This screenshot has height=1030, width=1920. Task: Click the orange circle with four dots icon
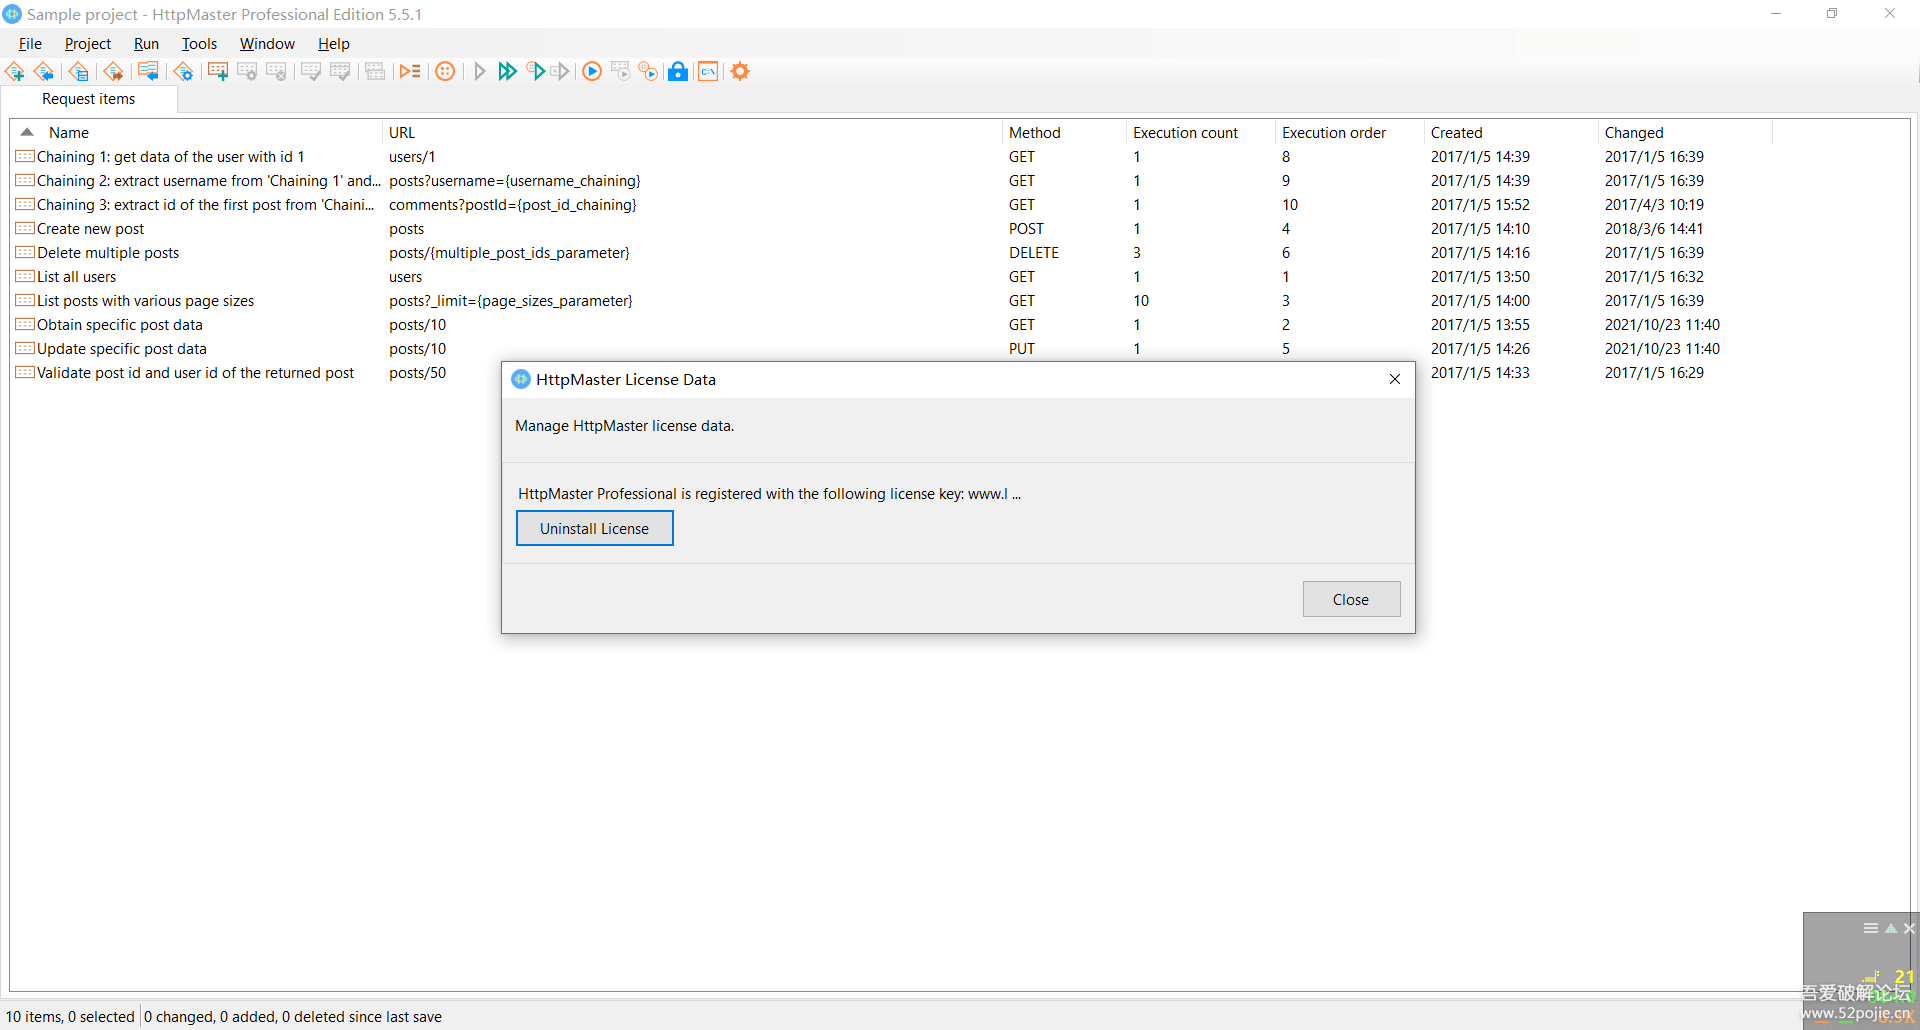pyautogui.click(x=446, y=72)
